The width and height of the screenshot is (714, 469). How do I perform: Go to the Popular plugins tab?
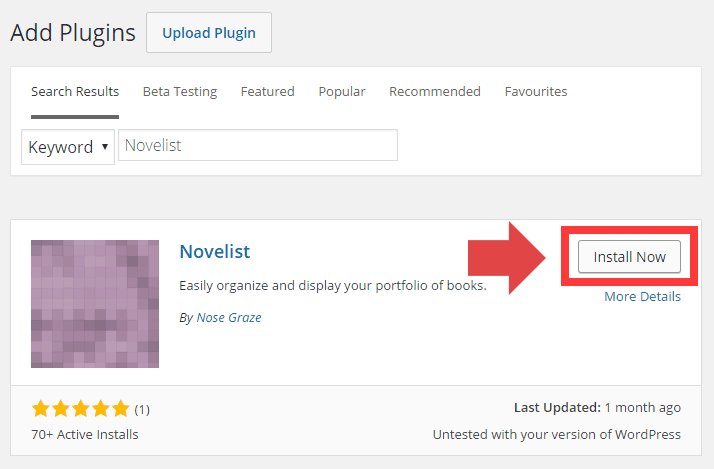pyautogui.click(x=342, y=91)
